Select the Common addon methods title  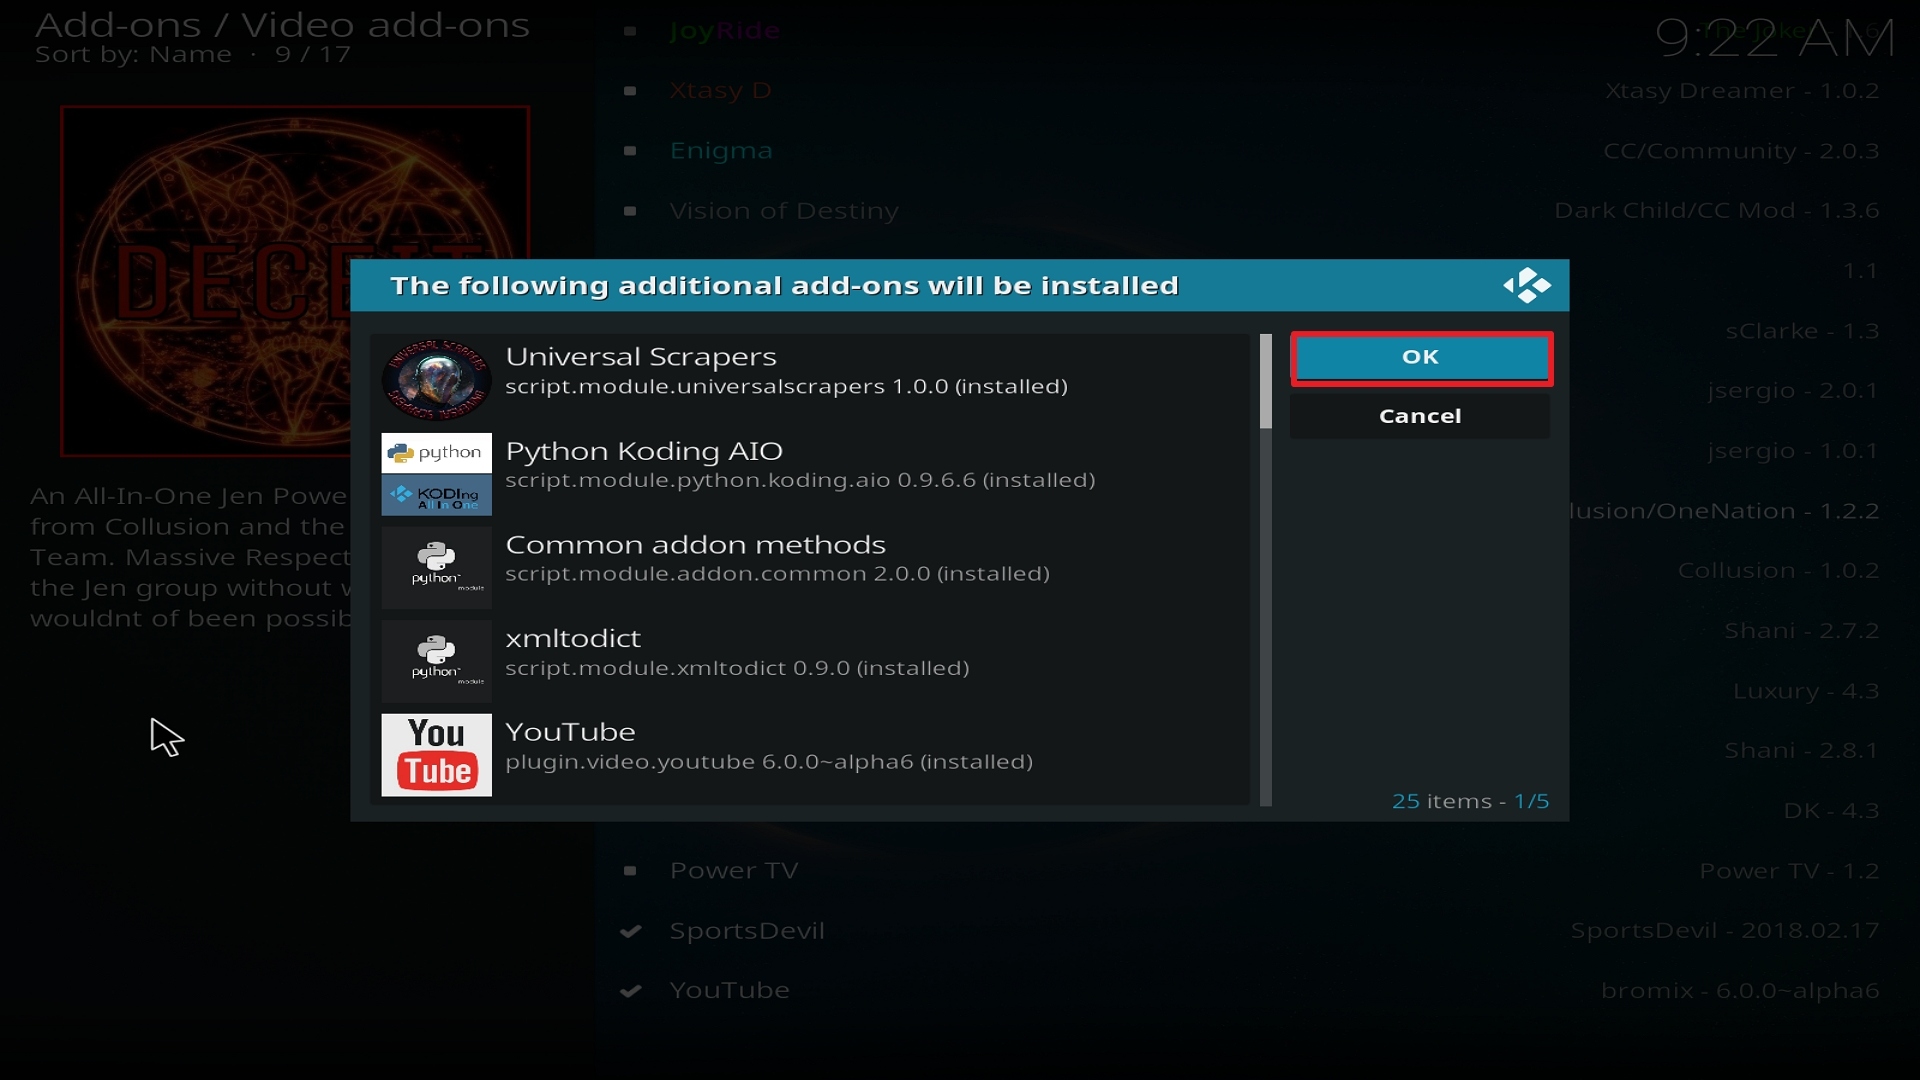[x=695, y=545]
